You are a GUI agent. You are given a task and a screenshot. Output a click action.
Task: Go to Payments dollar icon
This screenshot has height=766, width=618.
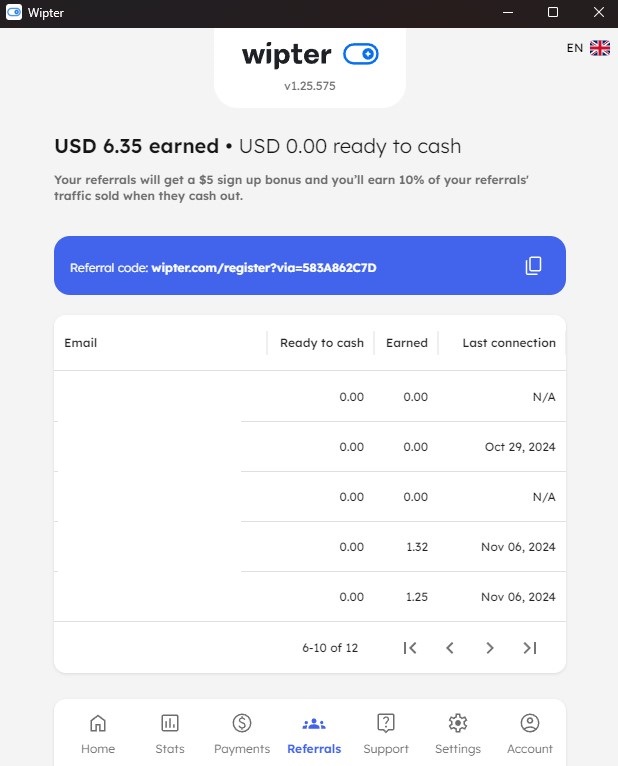(242, 723)
